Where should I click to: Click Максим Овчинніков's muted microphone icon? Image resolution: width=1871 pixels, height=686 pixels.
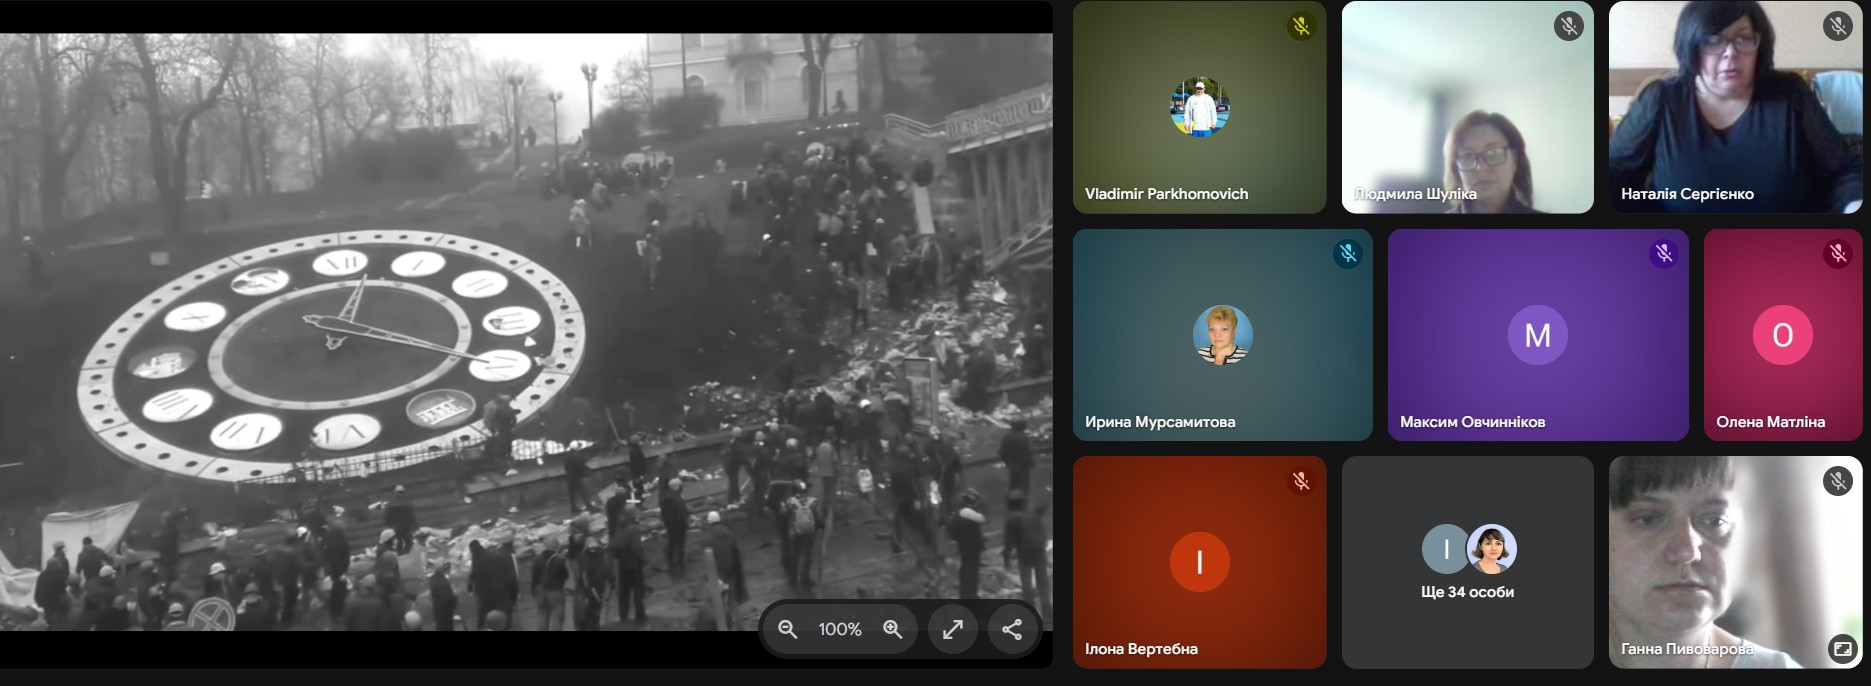pyautogui.click(x=1664, y=254)
